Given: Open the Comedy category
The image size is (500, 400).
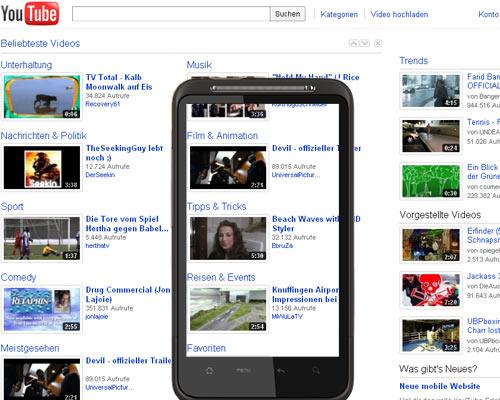Looking at the screenshot, I should pos(18,277).
